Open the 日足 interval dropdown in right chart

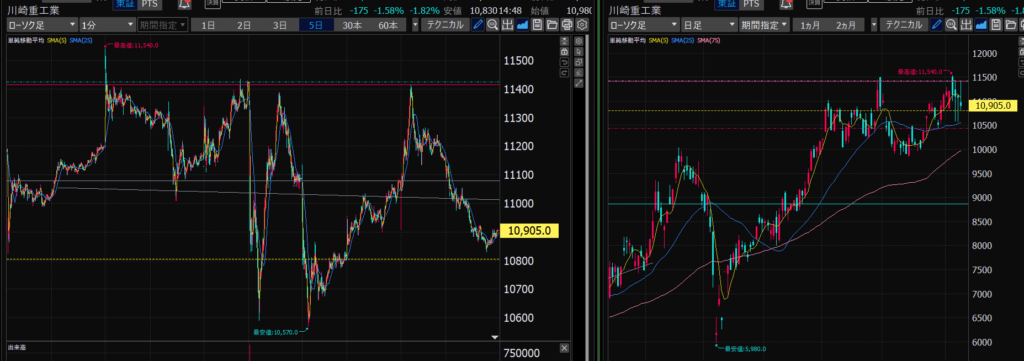click(x=709, y=25)
